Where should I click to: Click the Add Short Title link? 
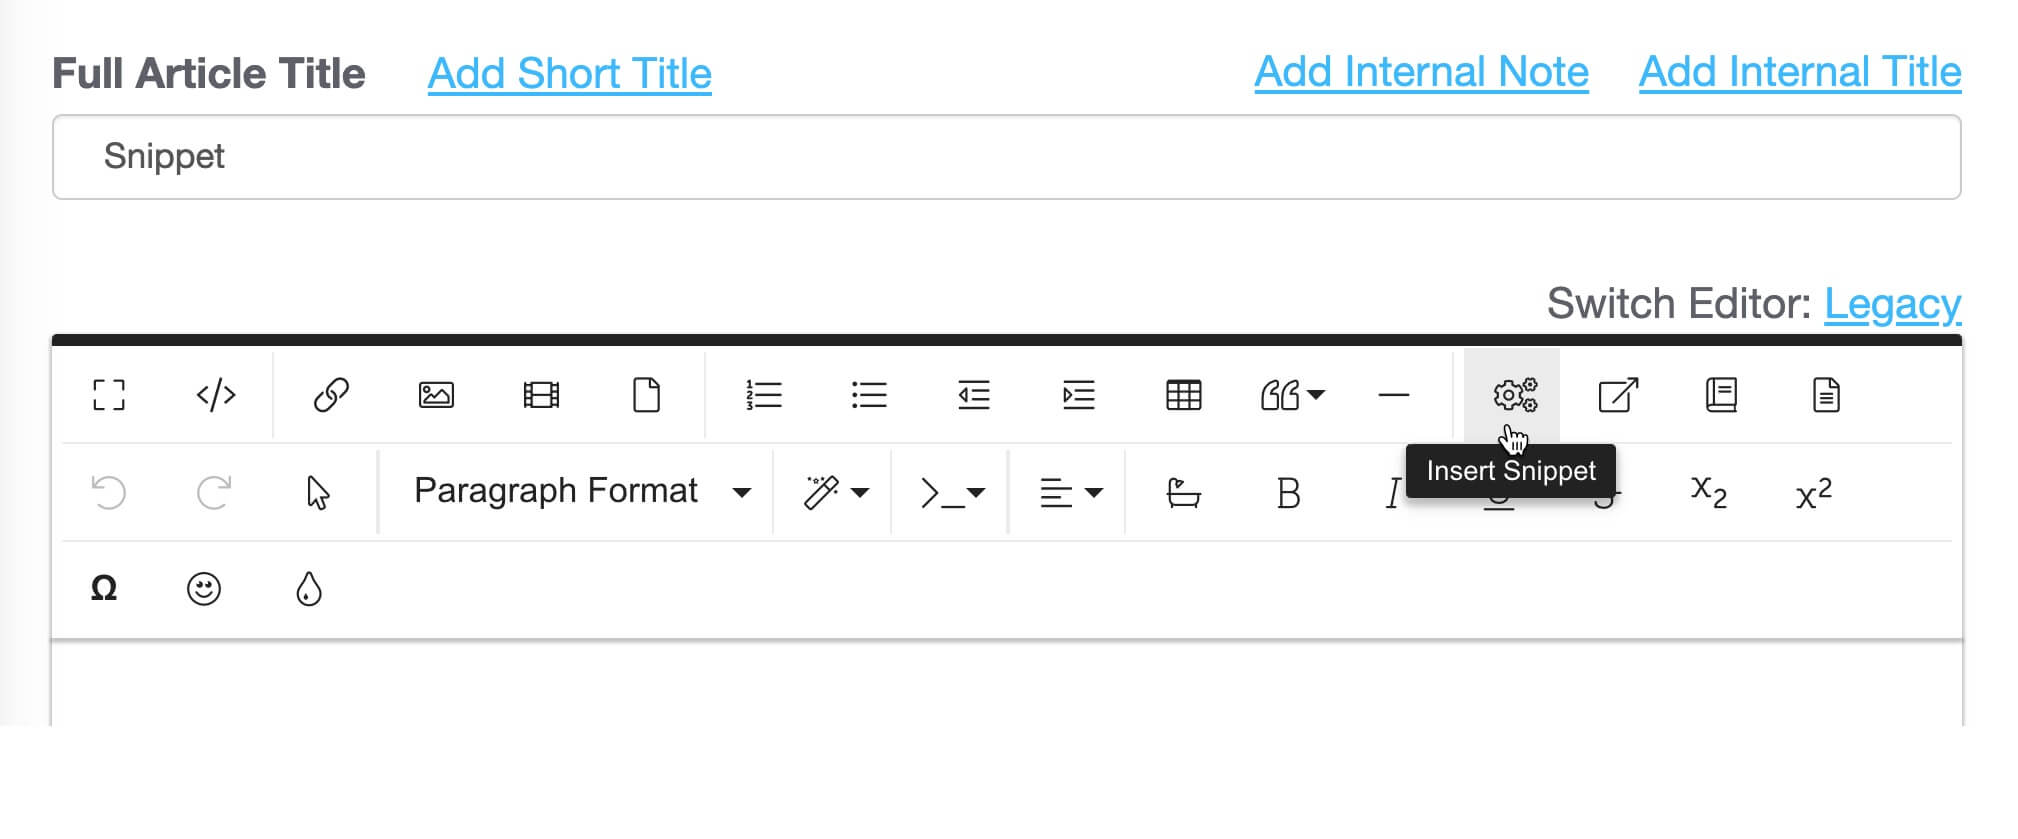point(569,74)
